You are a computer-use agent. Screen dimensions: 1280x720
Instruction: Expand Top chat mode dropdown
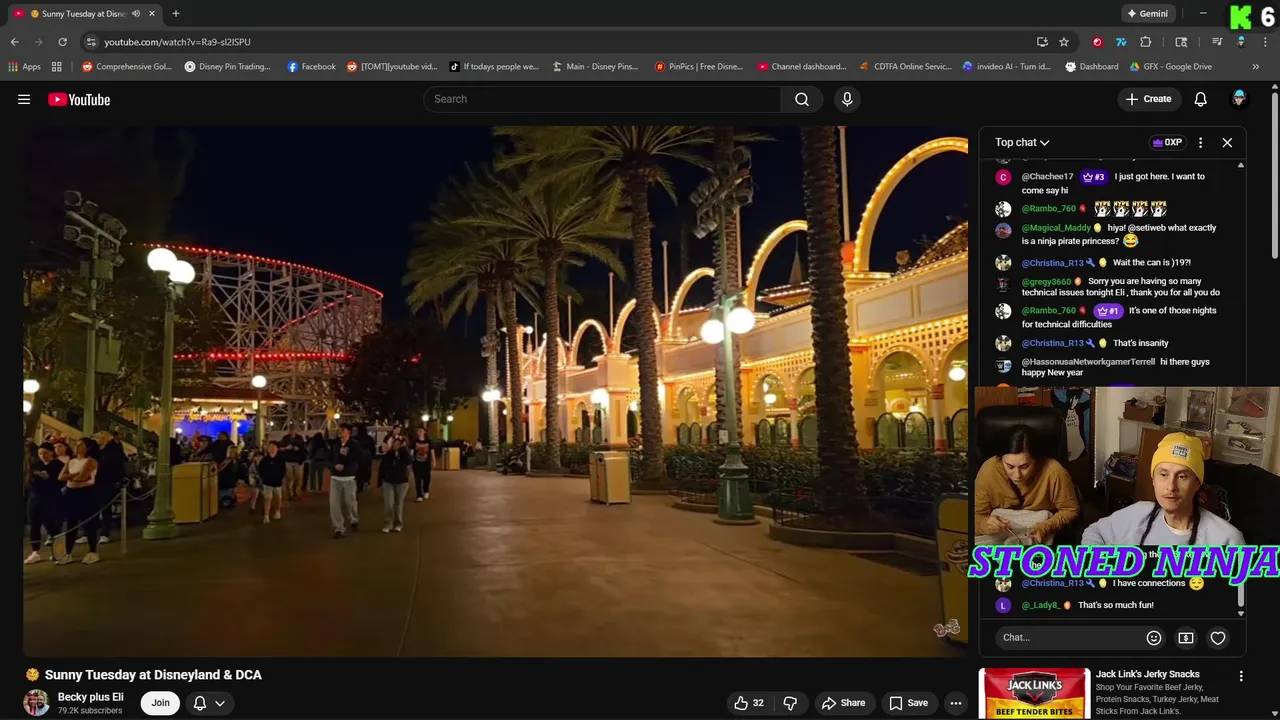(1022, 142)
